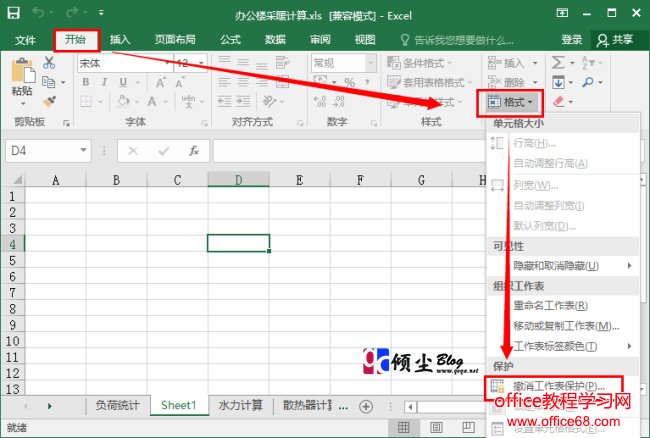Switch to the 页面布局 tab
The image size is (650, 438).
(x=175, y=40)
